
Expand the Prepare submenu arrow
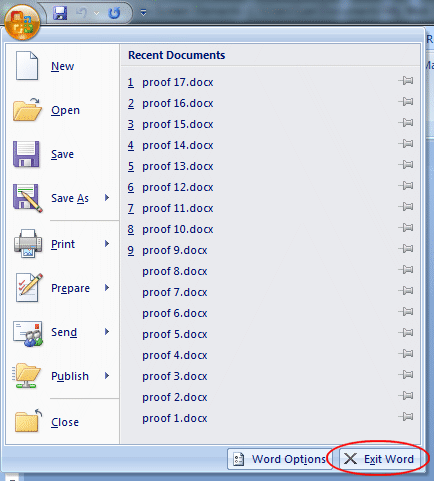(x=107, y=287)
